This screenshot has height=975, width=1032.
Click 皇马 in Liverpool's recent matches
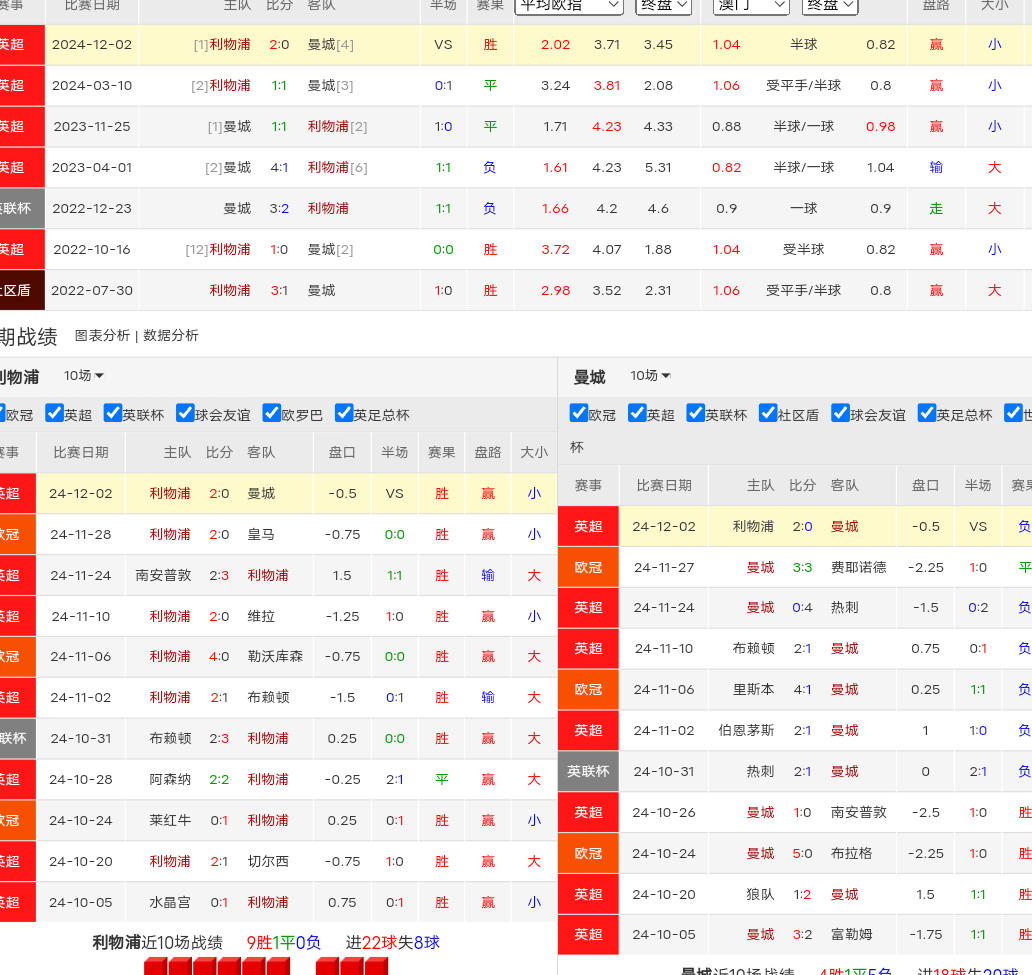point(261,535)
